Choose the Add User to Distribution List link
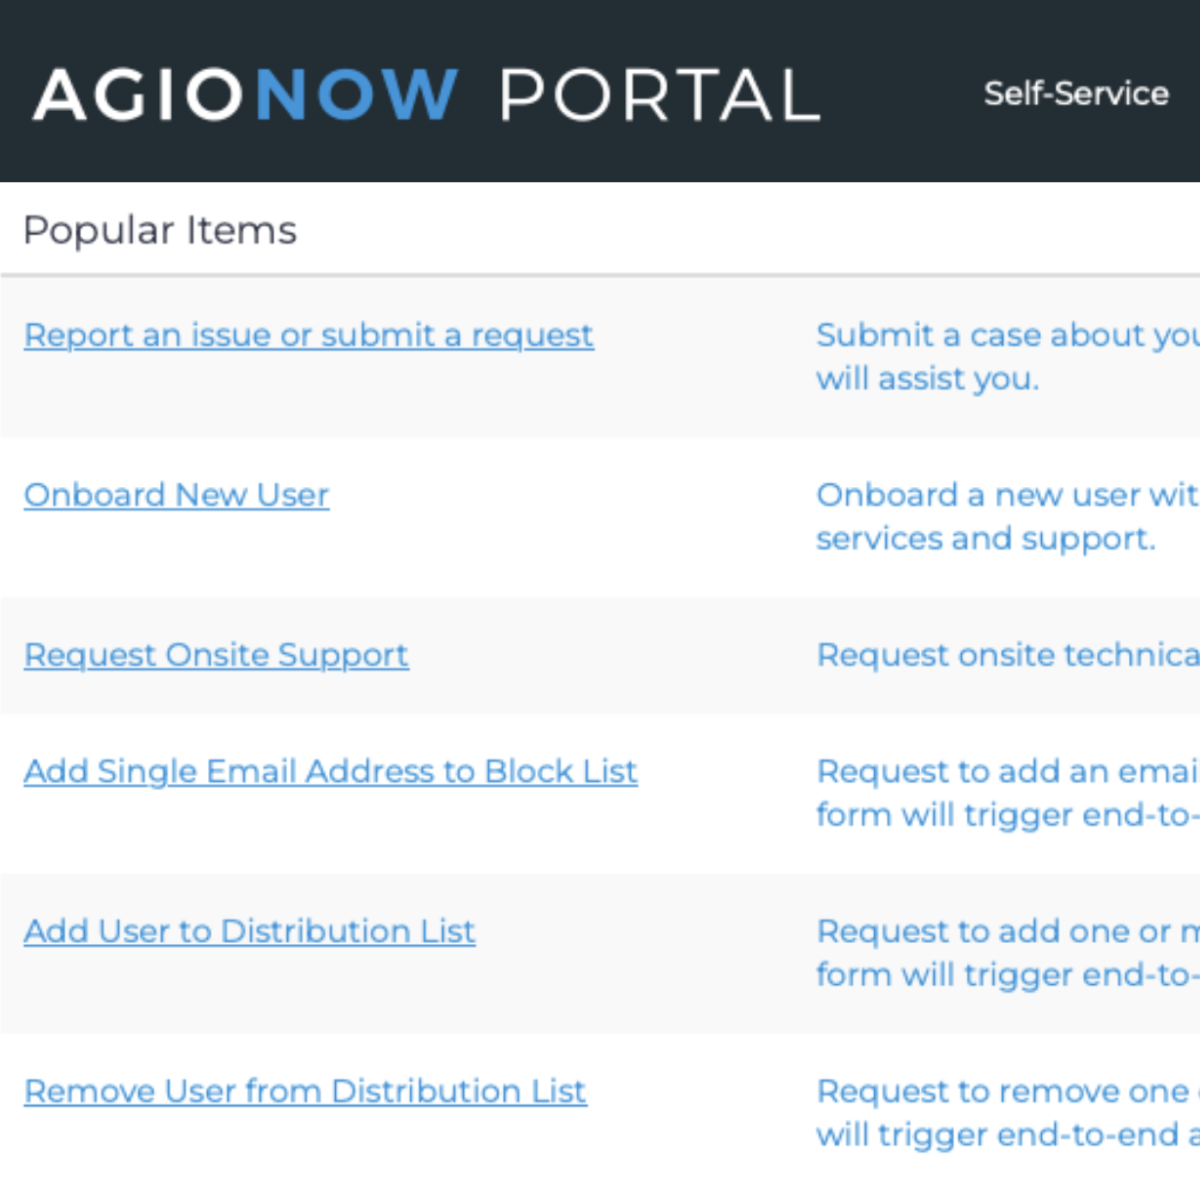This screenshot has width=1200, height=1200. tap(250, 931)
